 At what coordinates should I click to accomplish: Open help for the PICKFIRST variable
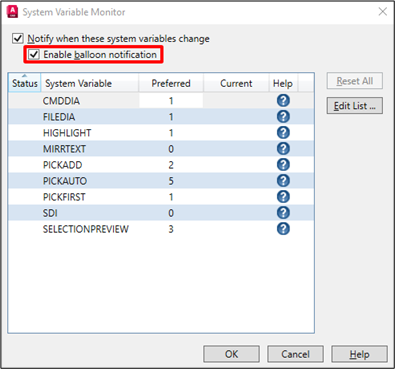pyautogui.click(x=283, y=197)
